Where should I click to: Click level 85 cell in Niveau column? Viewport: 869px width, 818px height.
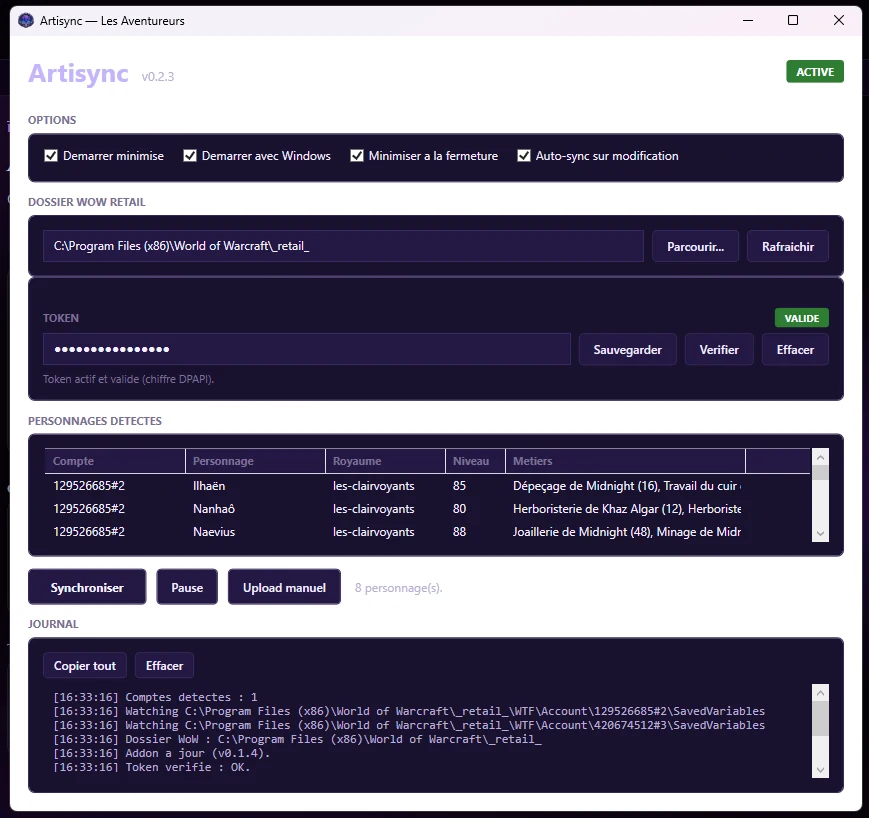459,485
